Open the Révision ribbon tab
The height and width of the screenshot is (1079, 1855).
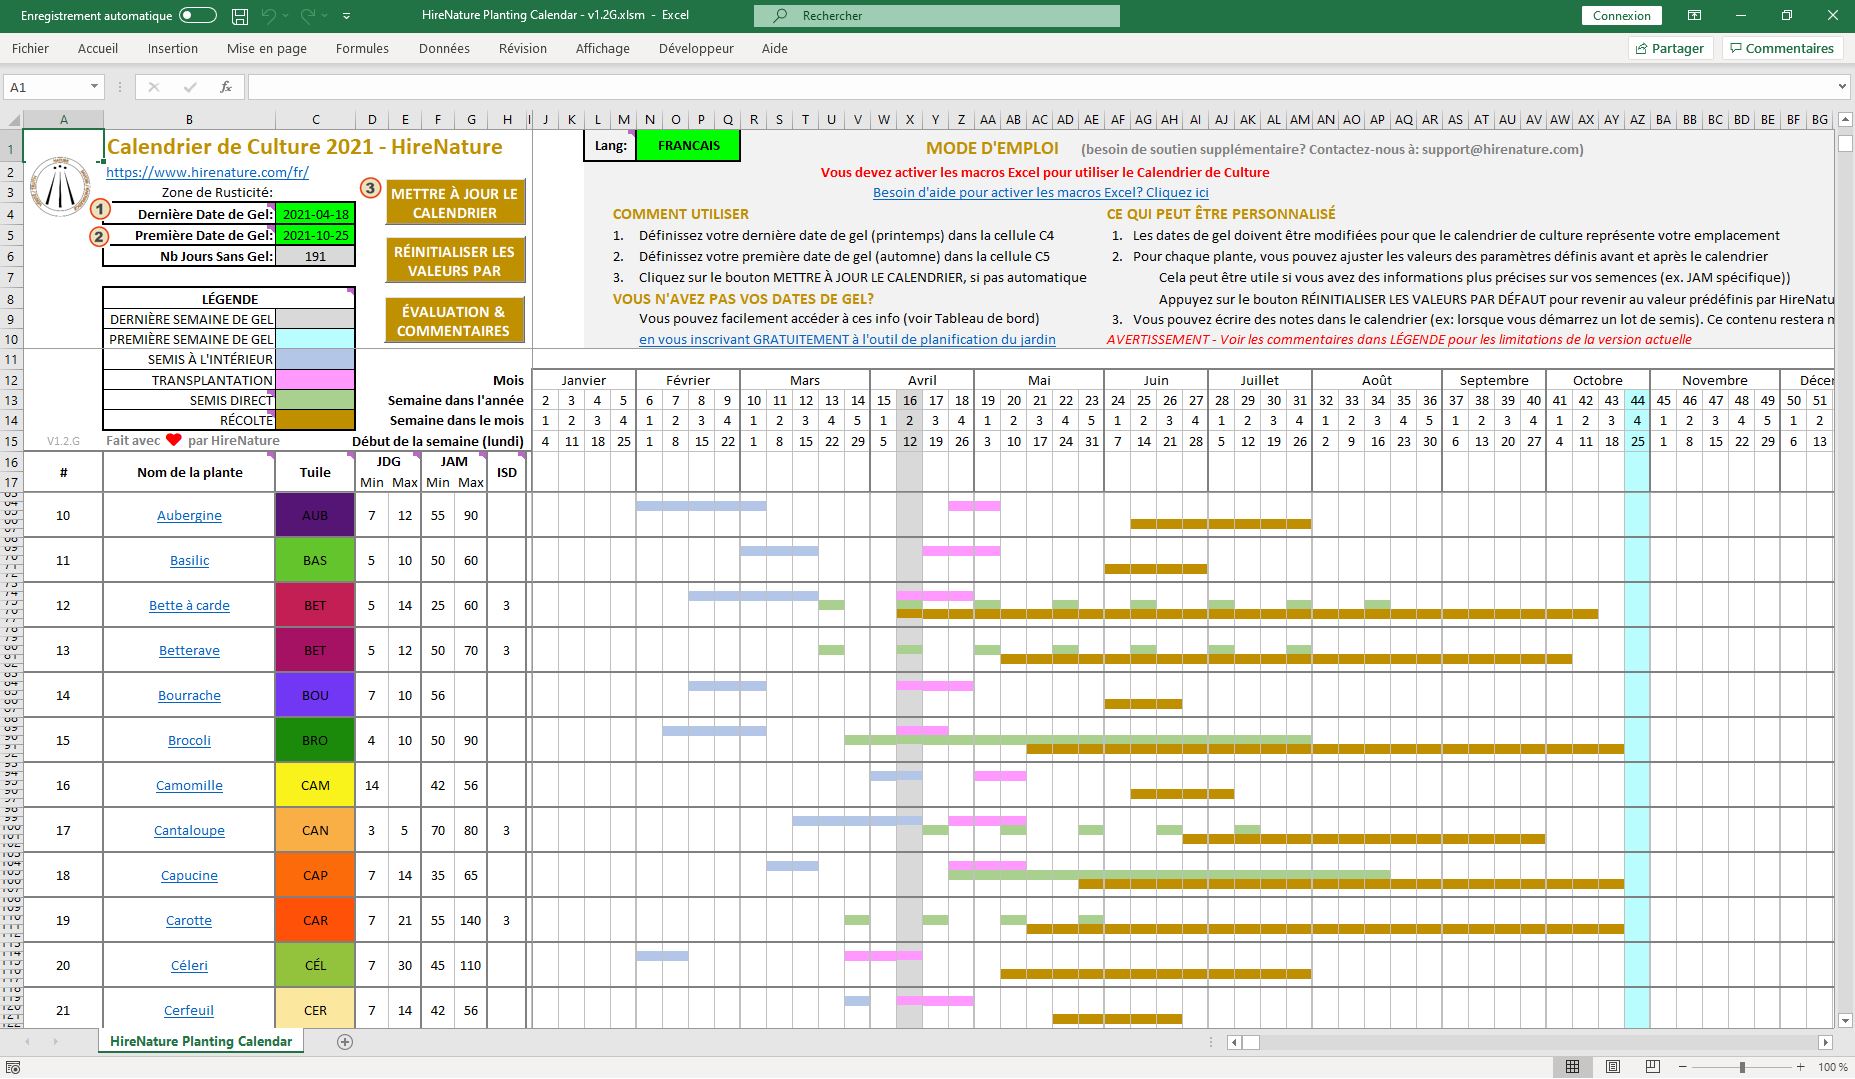coord(523,48)
